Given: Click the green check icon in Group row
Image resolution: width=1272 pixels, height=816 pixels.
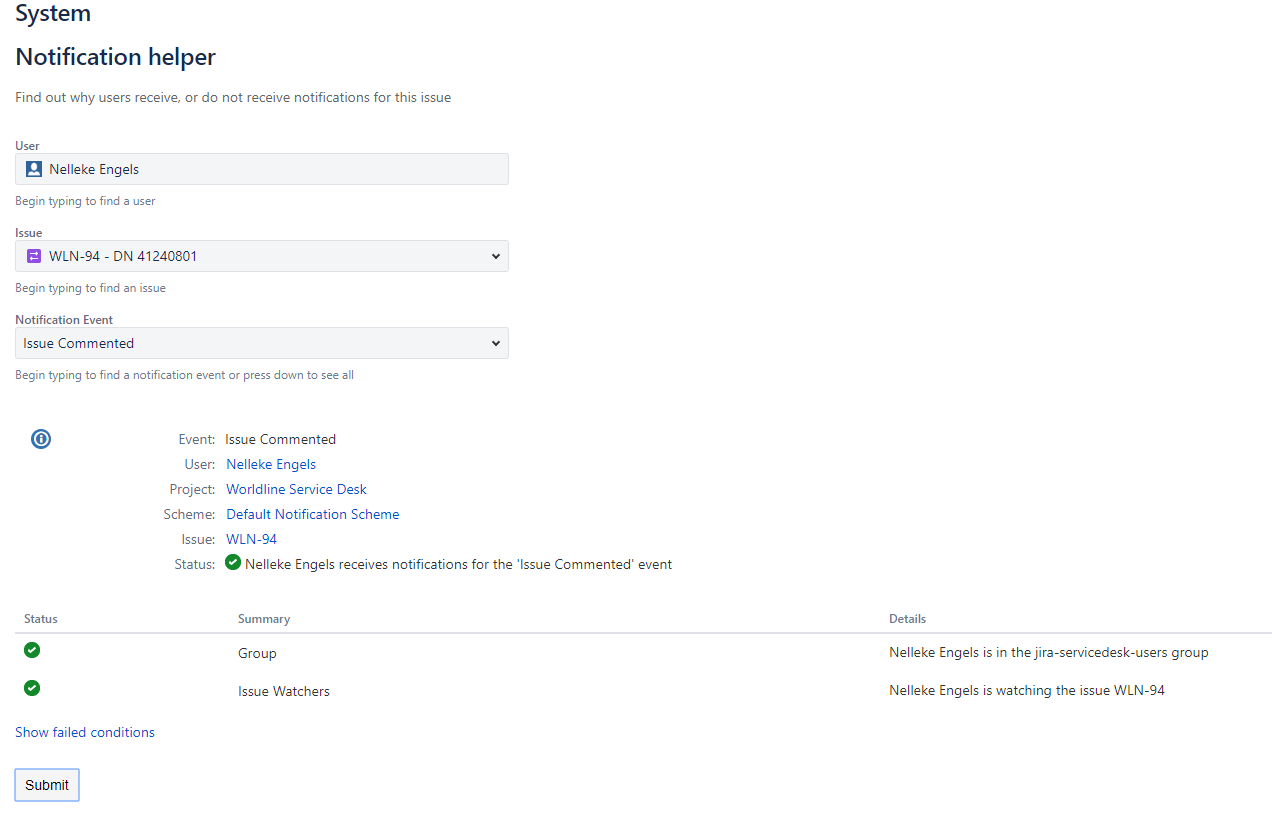Looking at the screenshot, I should 32,650.
